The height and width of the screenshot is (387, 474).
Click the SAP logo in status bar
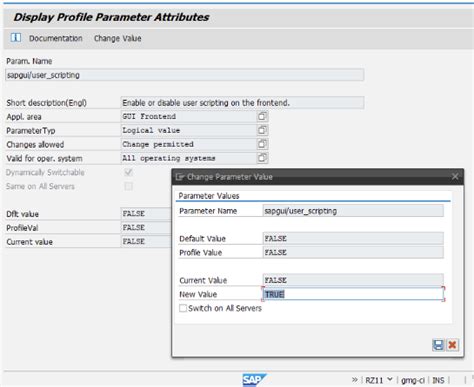[x=254, y=380]
